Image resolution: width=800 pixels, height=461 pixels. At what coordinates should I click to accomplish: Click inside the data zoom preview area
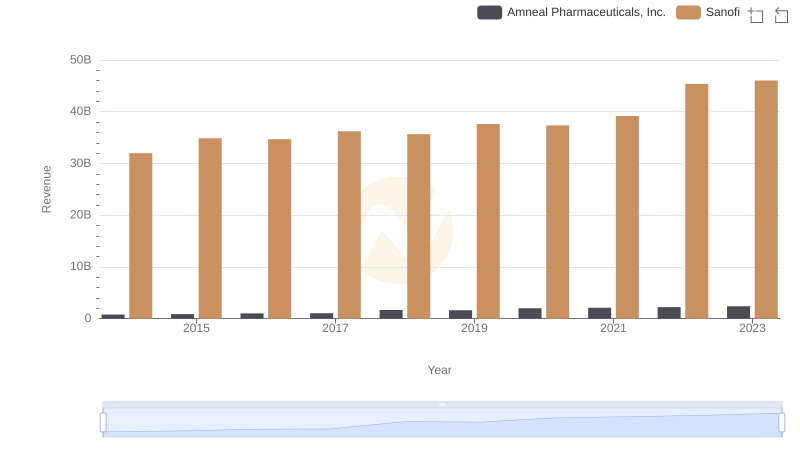point(442,423)
